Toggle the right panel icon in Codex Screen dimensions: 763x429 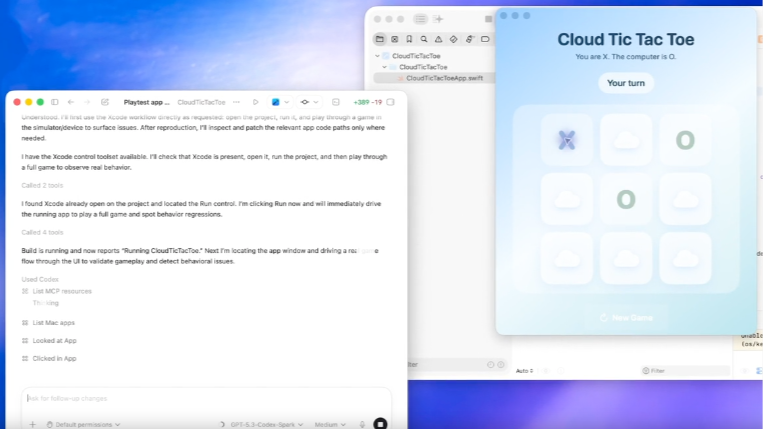click(390, 102)
